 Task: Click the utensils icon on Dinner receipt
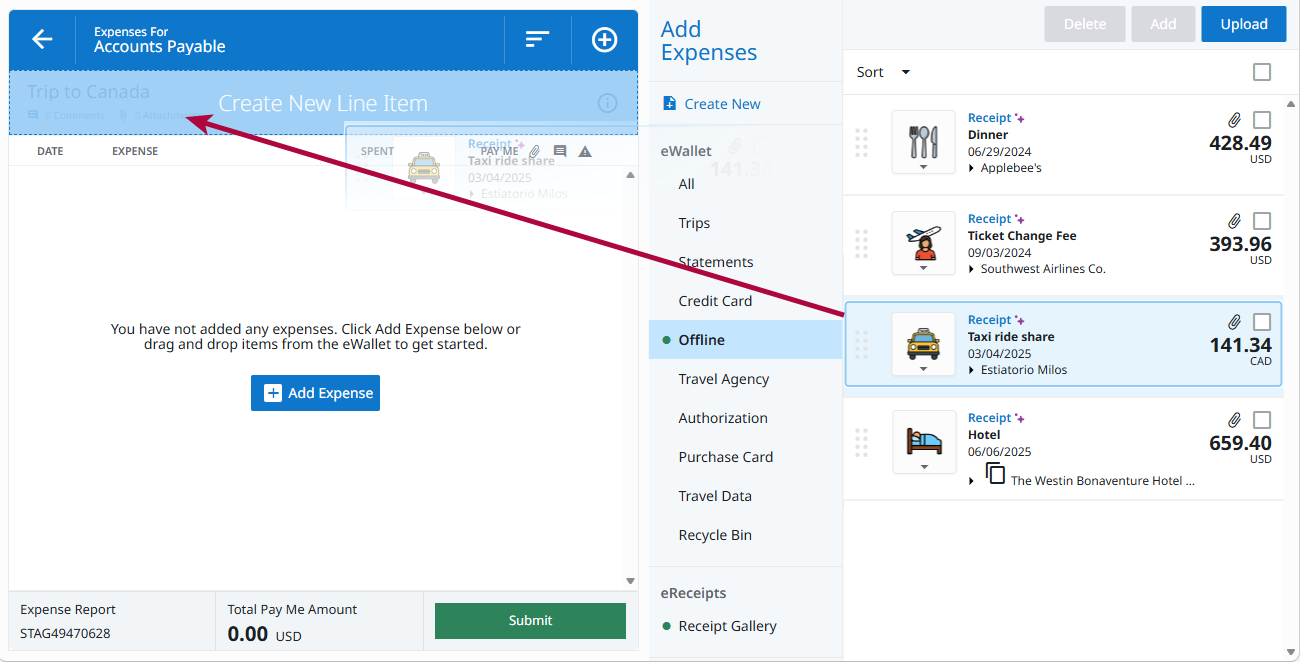[923, 140]
